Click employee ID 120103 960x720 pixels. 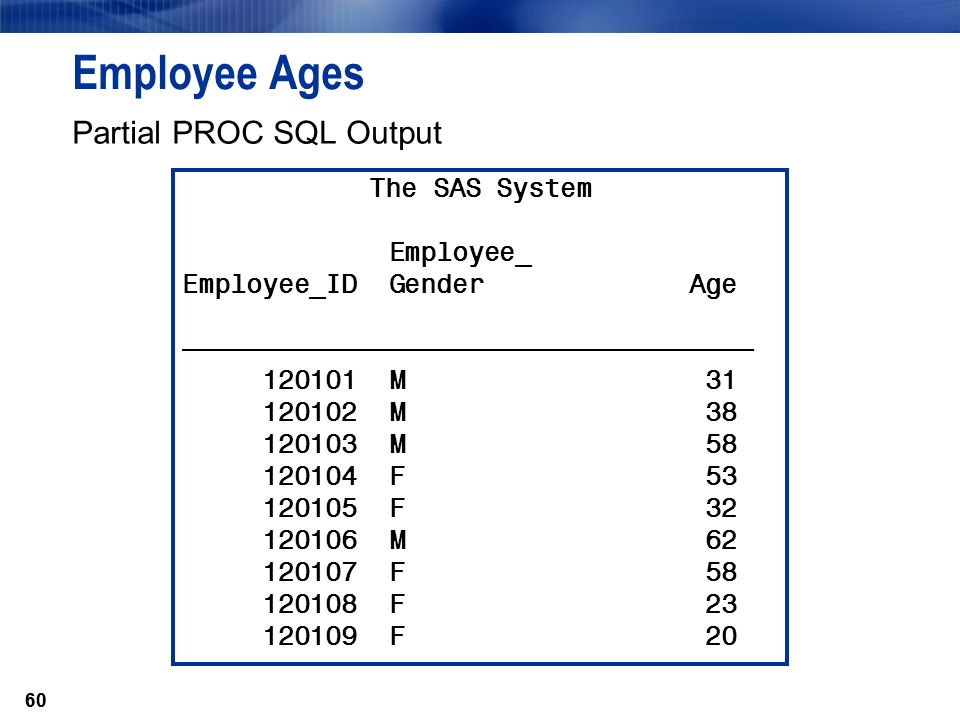[310, 444]
